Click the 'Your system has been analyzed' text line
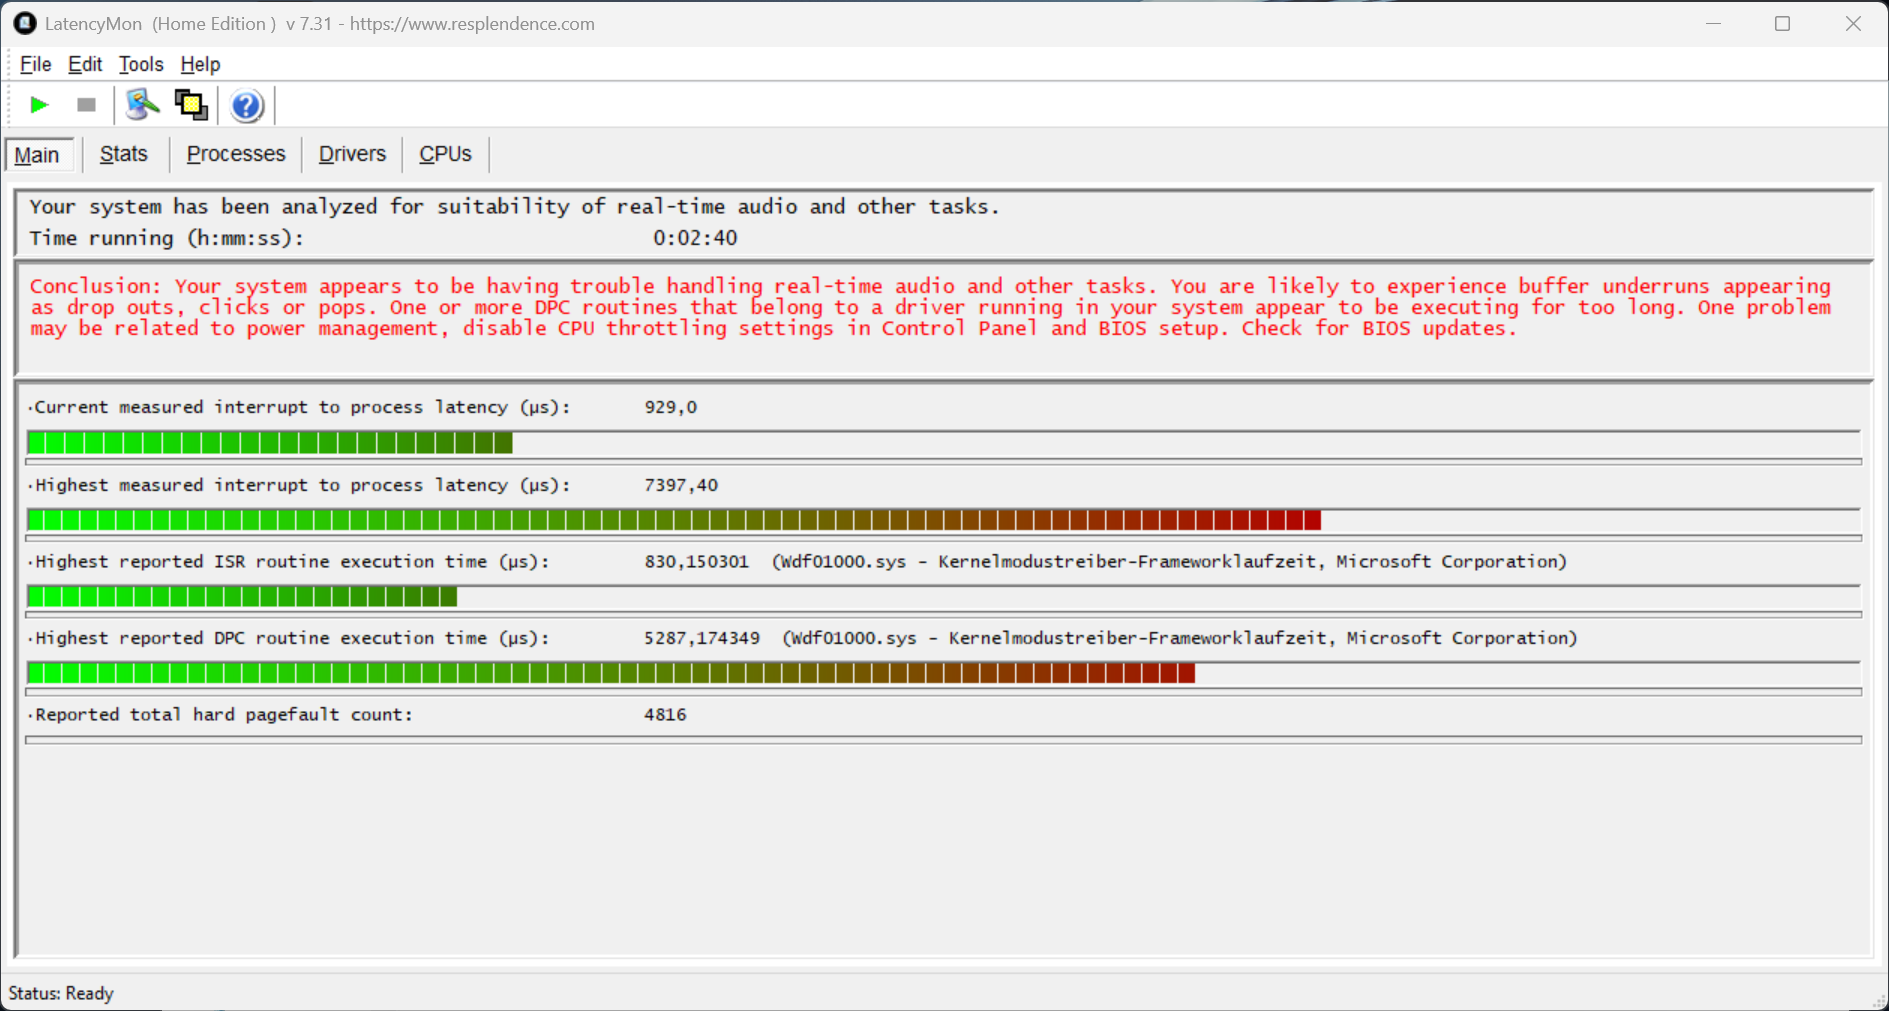 pyautogui.click(x=514, y=207)
